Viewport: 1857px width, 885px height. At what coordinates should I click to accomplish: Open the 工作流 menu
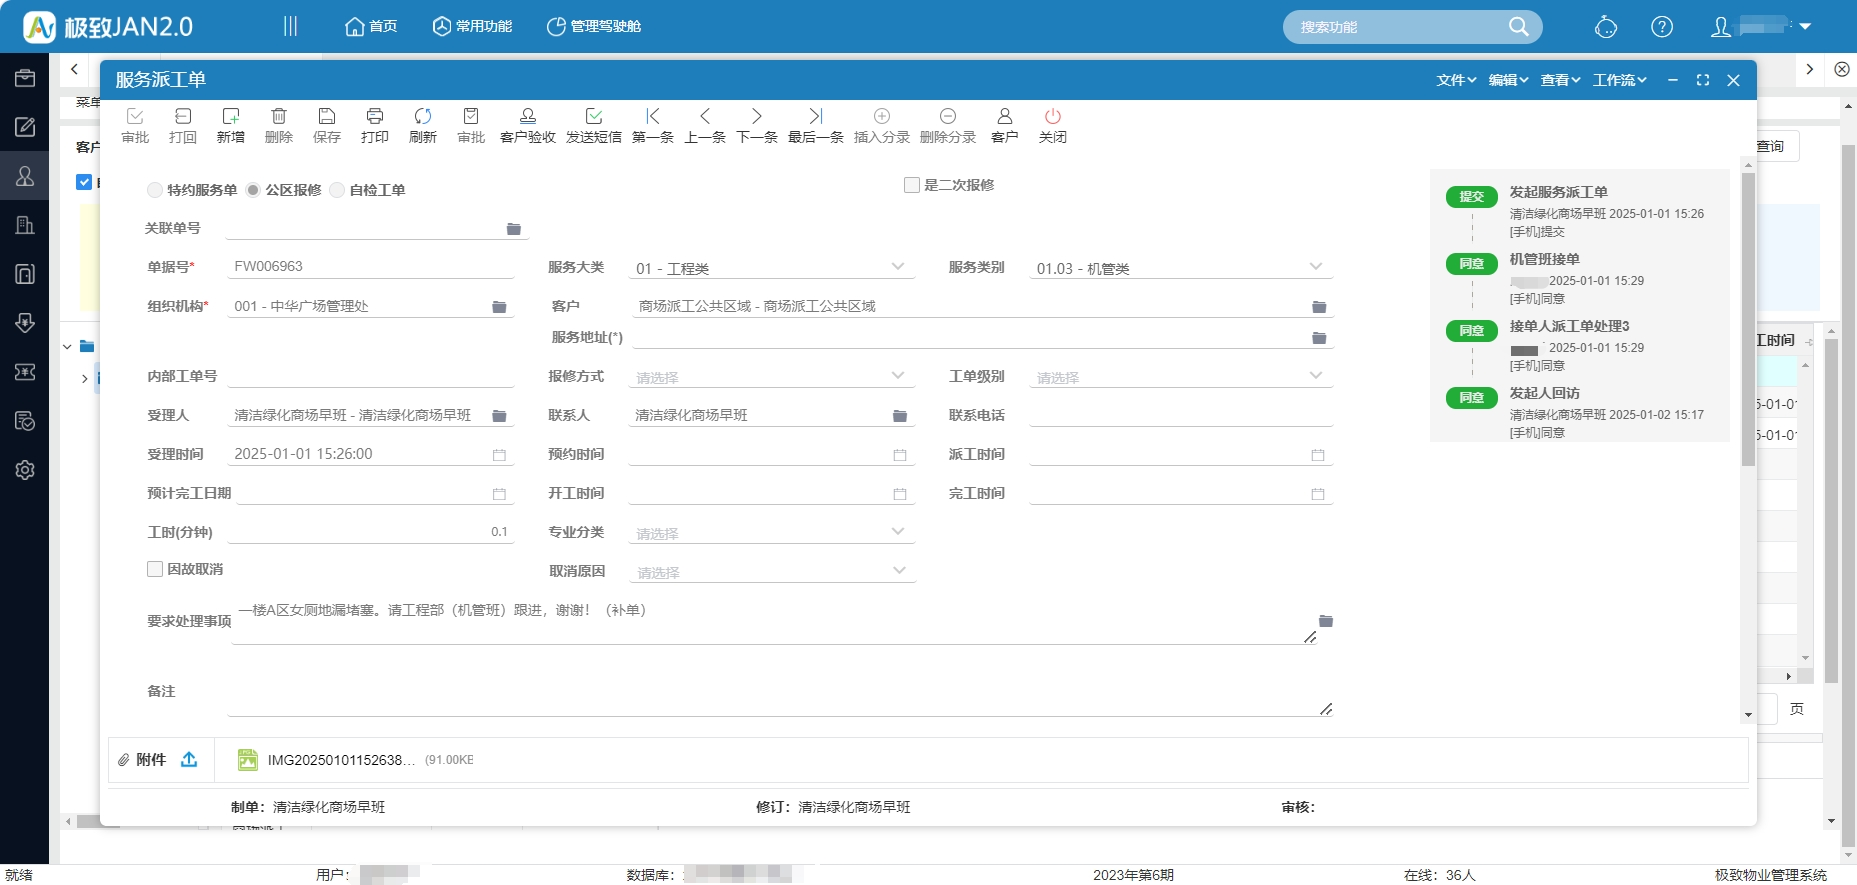pos(1619,80)
